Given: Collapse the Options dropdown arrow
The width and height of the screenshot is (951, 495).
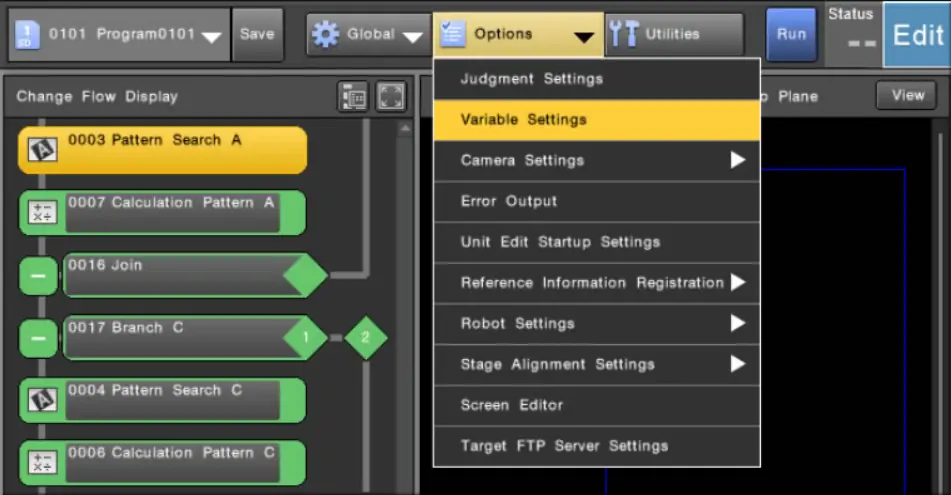Looking at the screenshot, I should pyautogui.click(x=584, y=38).
